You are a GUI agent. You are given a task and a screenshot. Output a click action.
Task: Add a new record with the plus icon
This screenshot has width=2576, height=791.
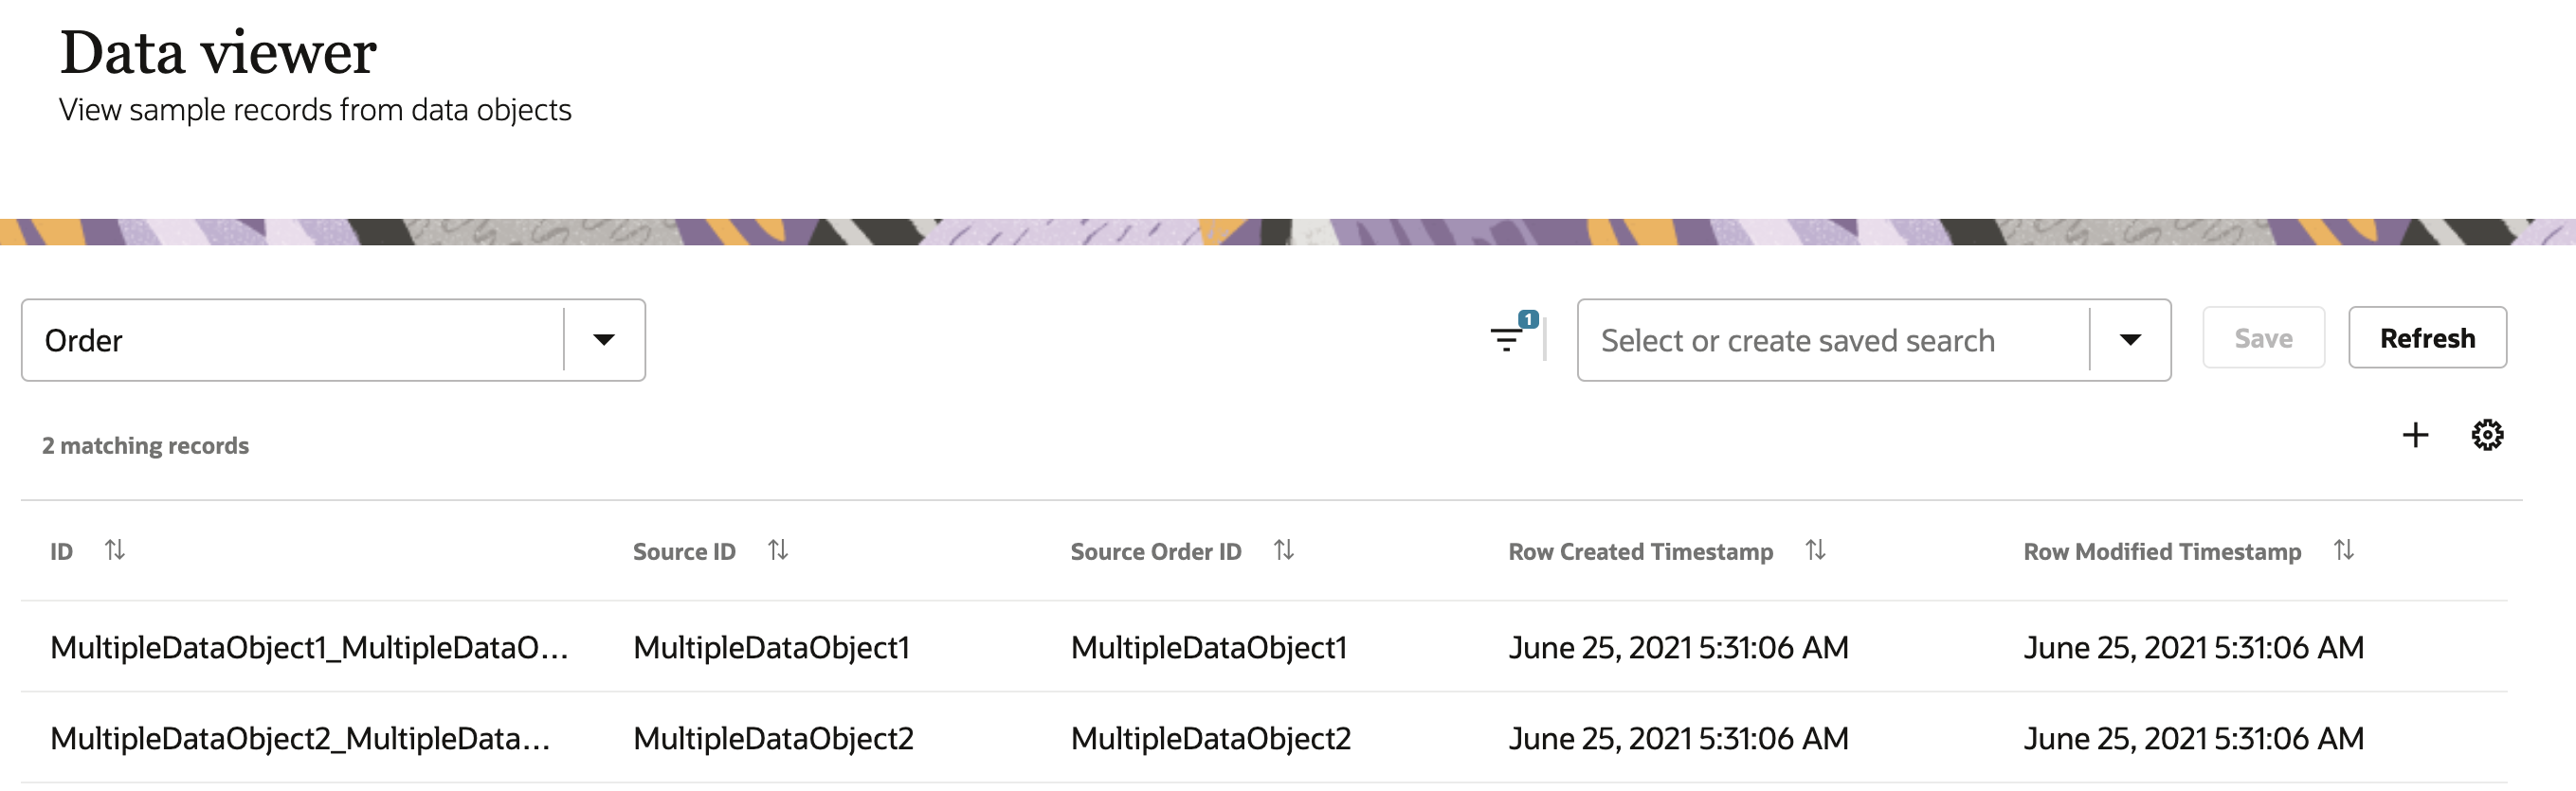click(x=2415, y=435)
